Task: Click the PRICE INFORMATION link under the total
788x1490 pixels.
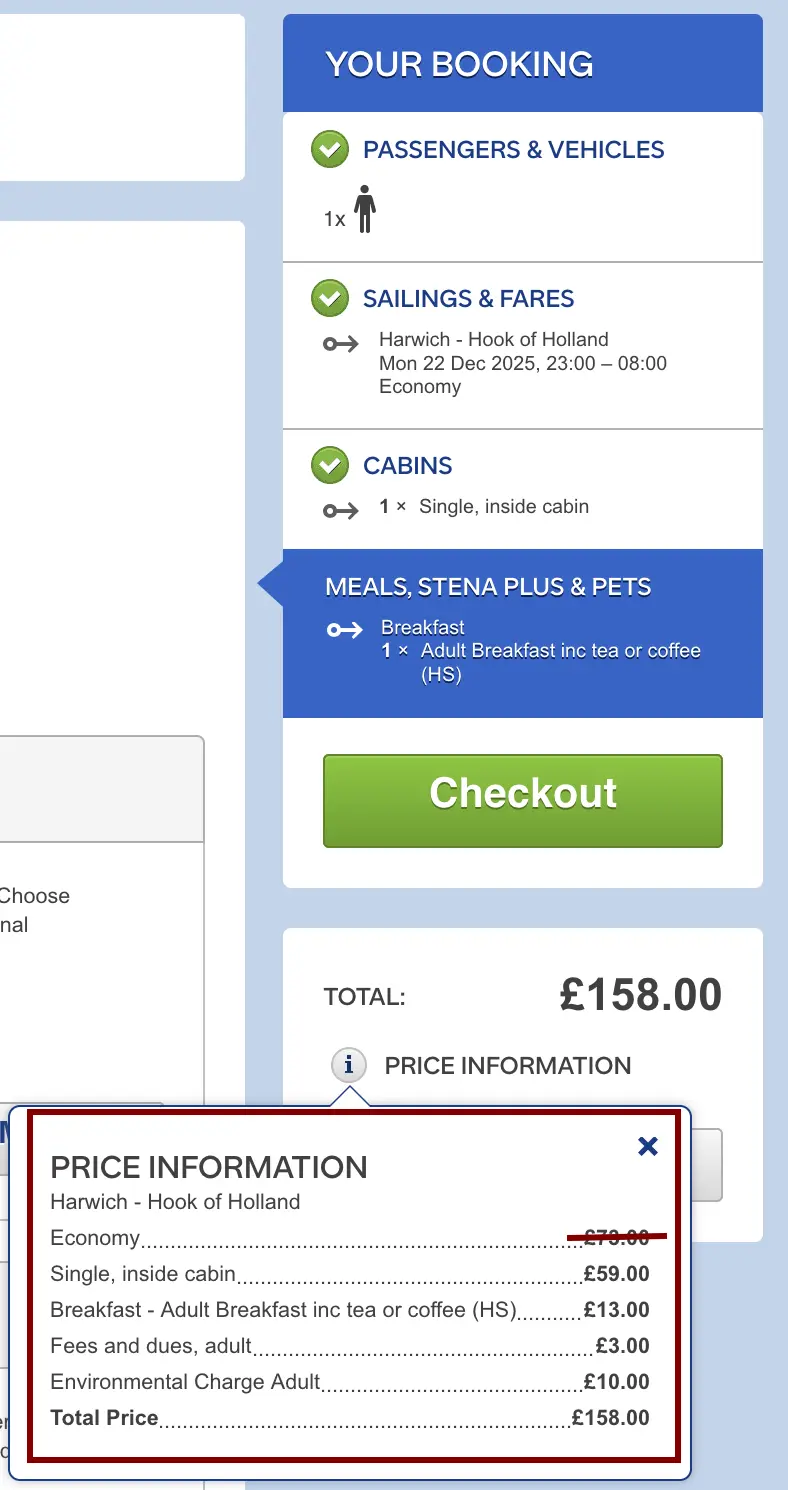Action: pyautogui.click(x=507, y=1066)
